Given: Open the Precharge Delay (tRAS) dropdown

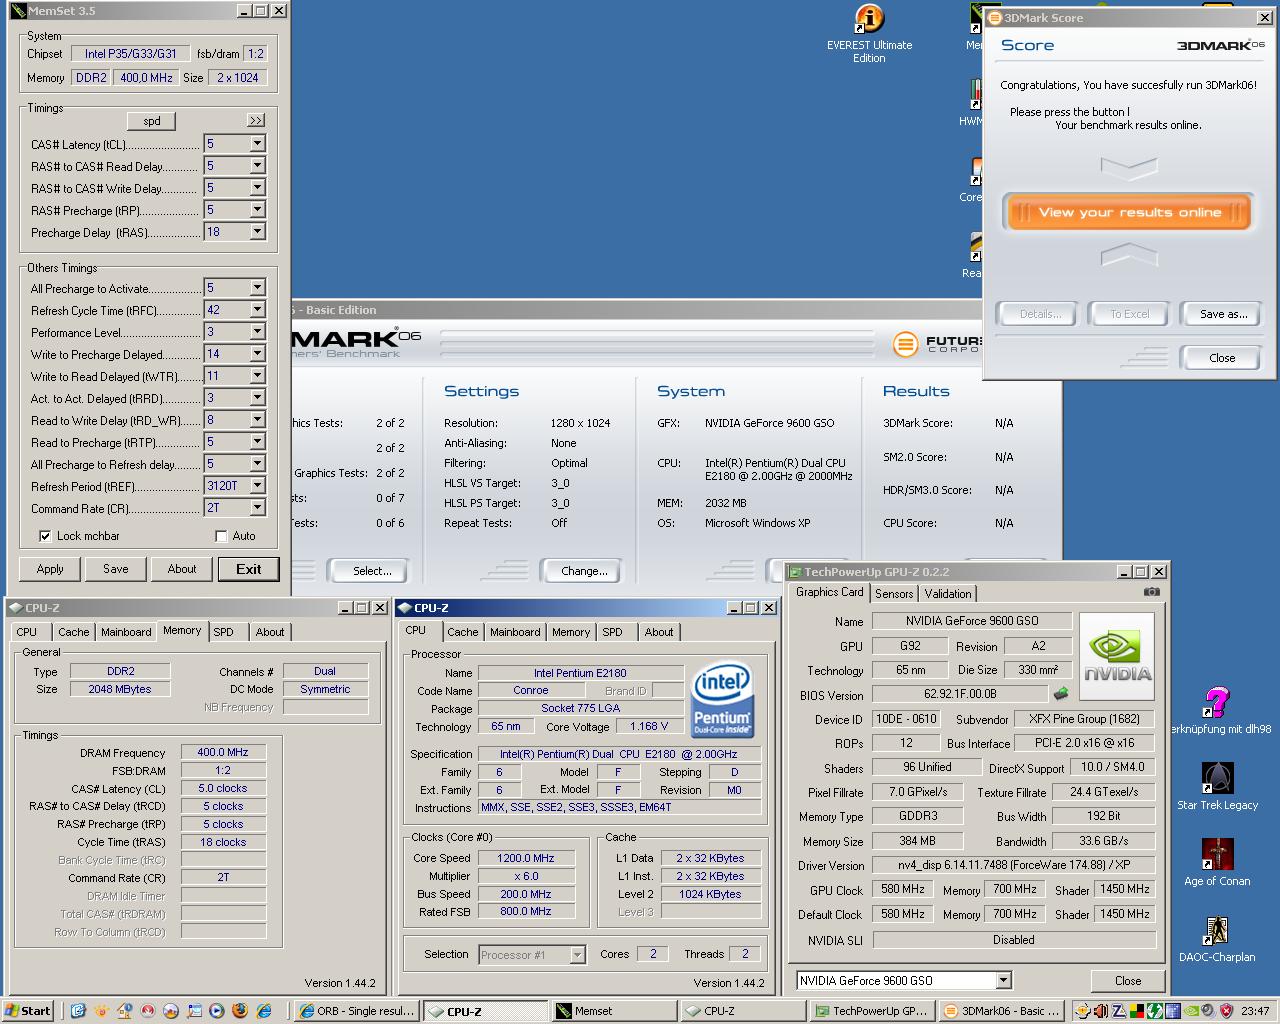Looking at the screenshot, I should (257, 232).
